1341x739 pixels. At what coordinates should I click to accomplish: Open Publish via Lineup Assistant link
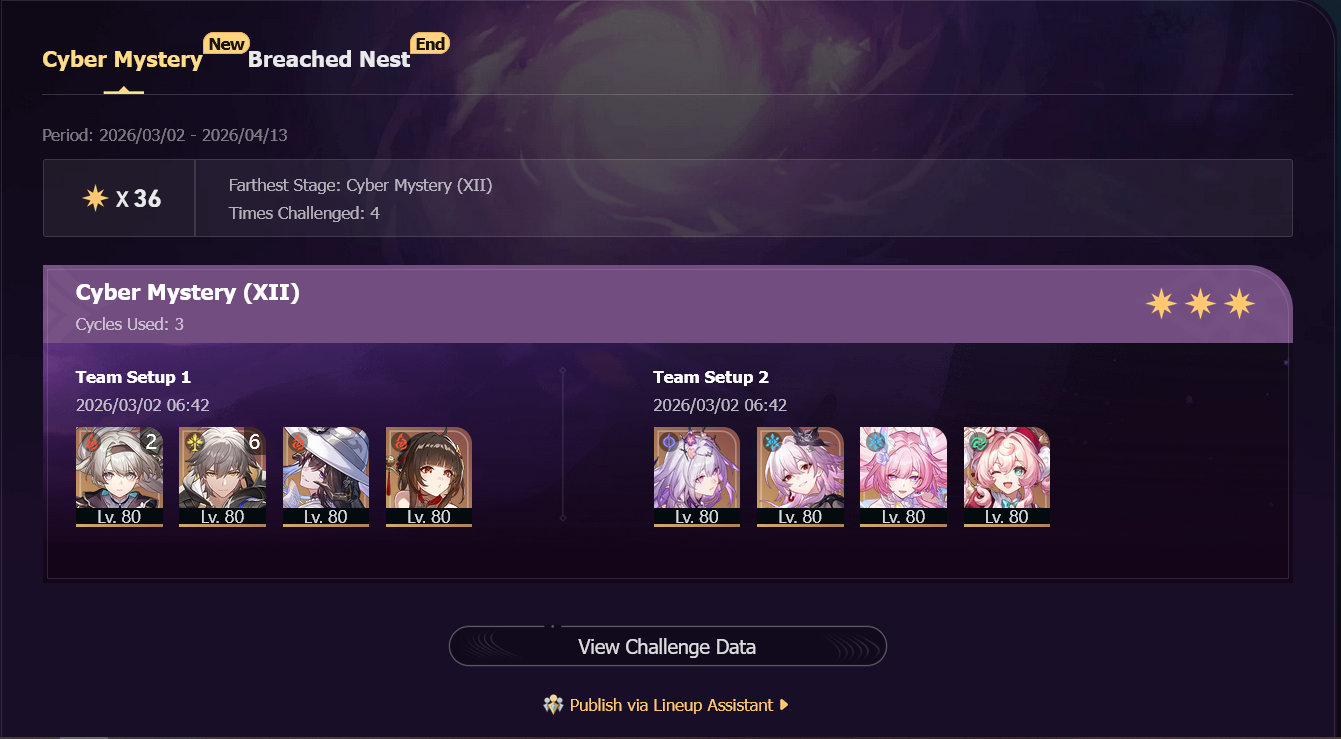(671, 705)
